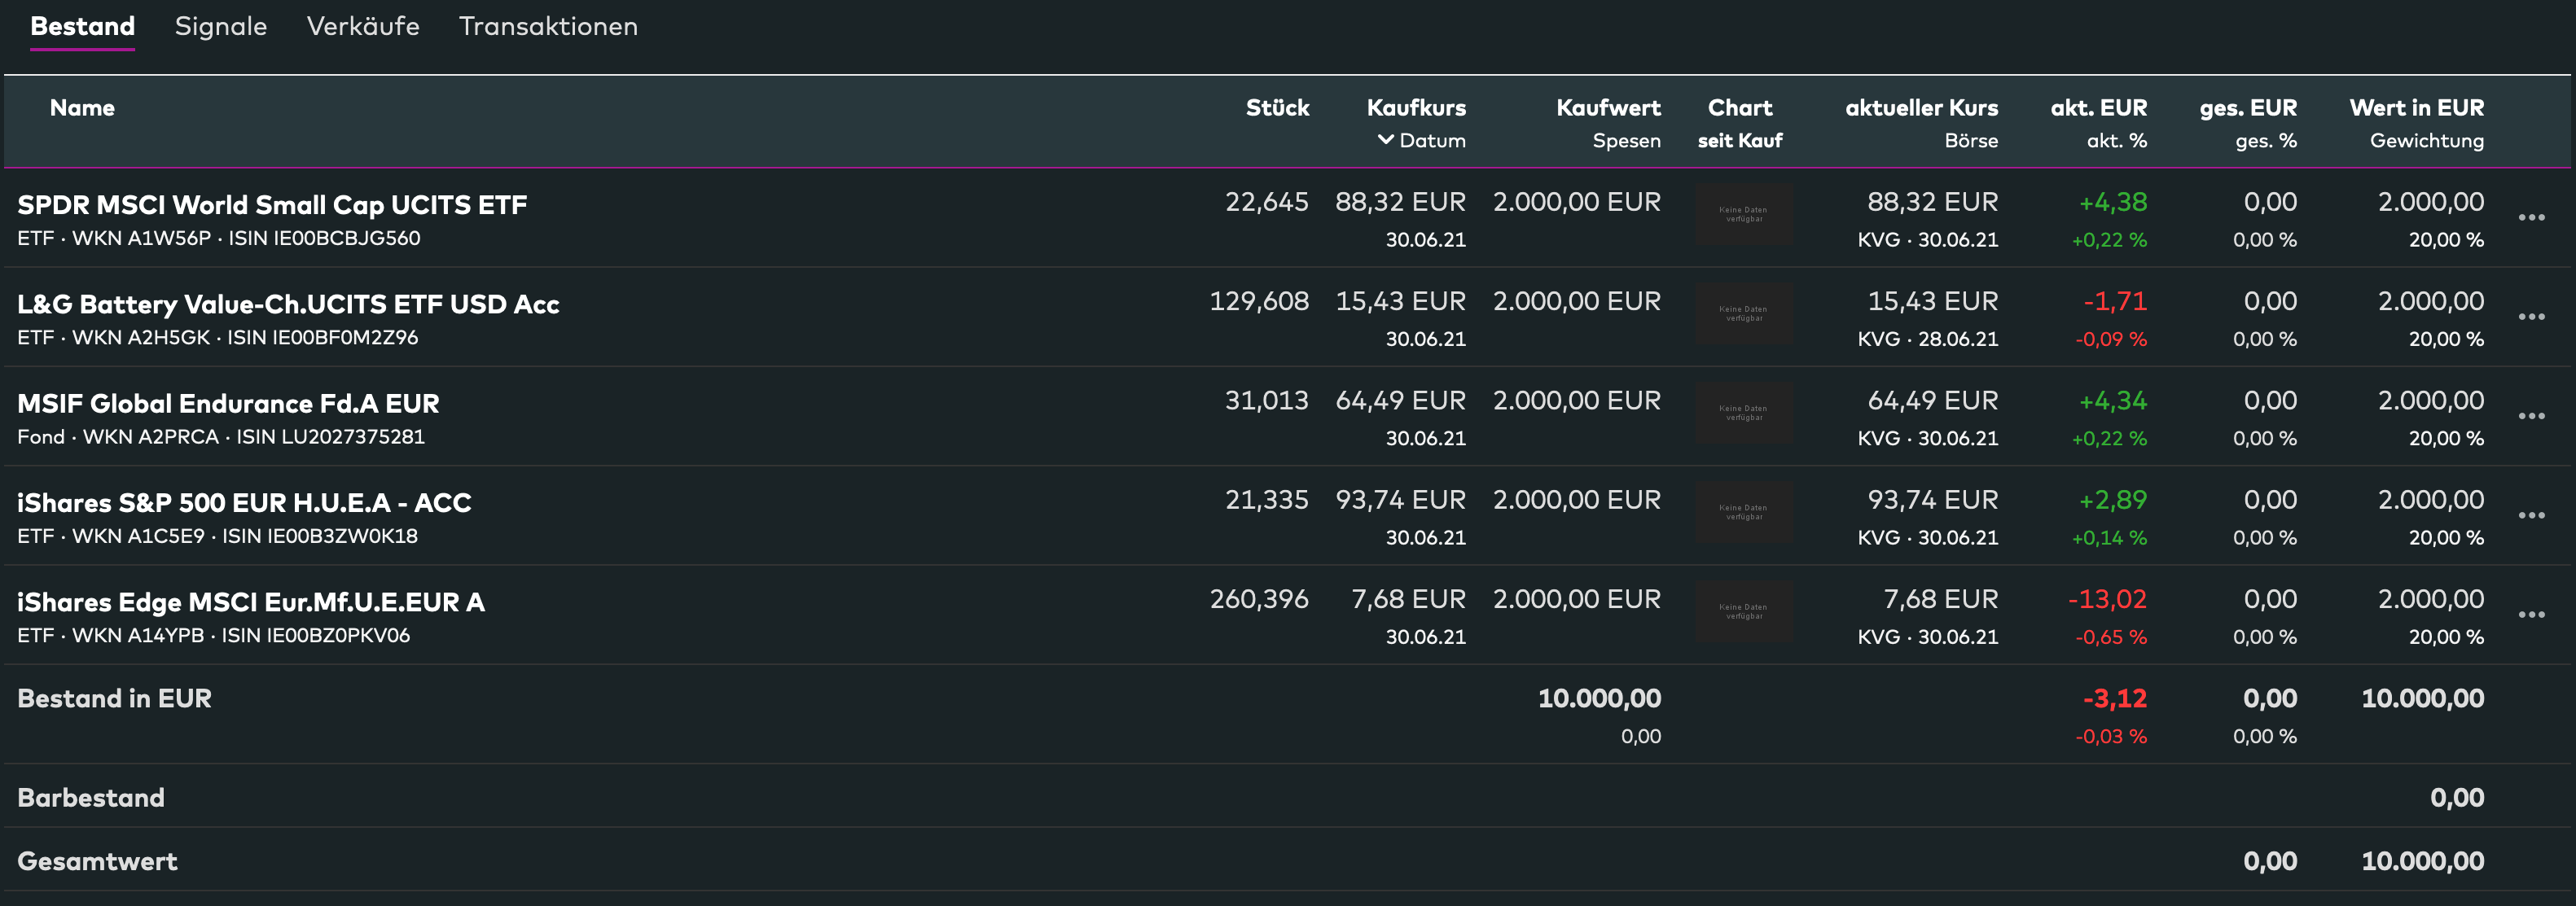The width and height of the screenshot is (2576, 906).
Task: Open MSIF Global Endurance Fd.A EUR link
Action: click(x=228, y=403)
